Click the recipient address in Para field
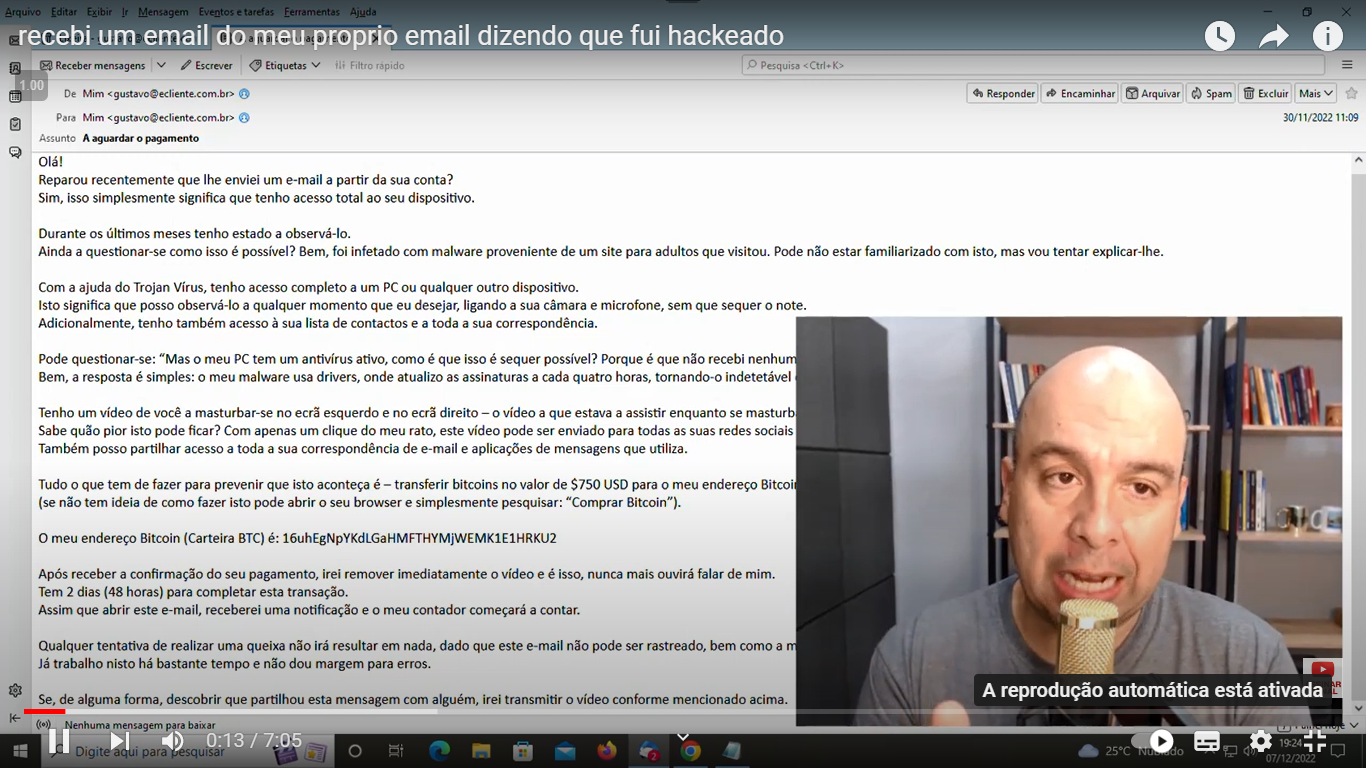The width and height of the screenshot is (1366, 768). point(159,117)
